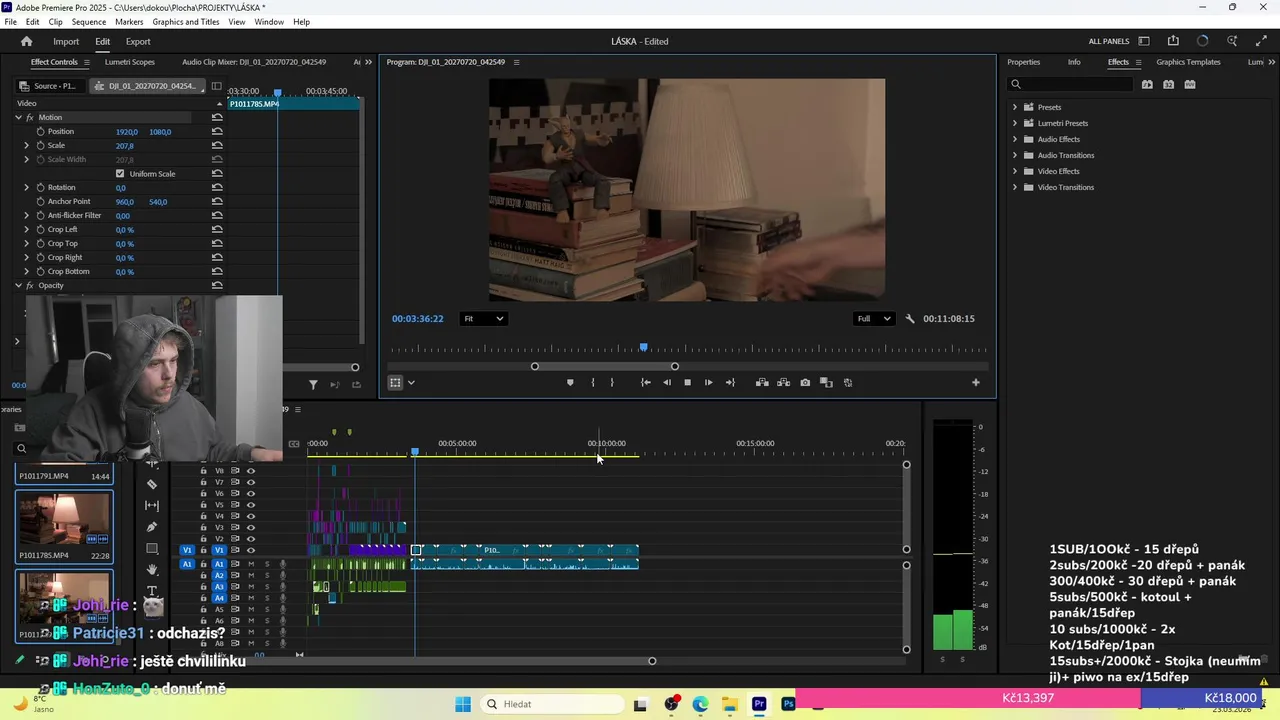The width and height of the screenshot is (1280, 720).
Task: Click the filter funnel icon in Effect Controls
Action: tap(313, 384)
